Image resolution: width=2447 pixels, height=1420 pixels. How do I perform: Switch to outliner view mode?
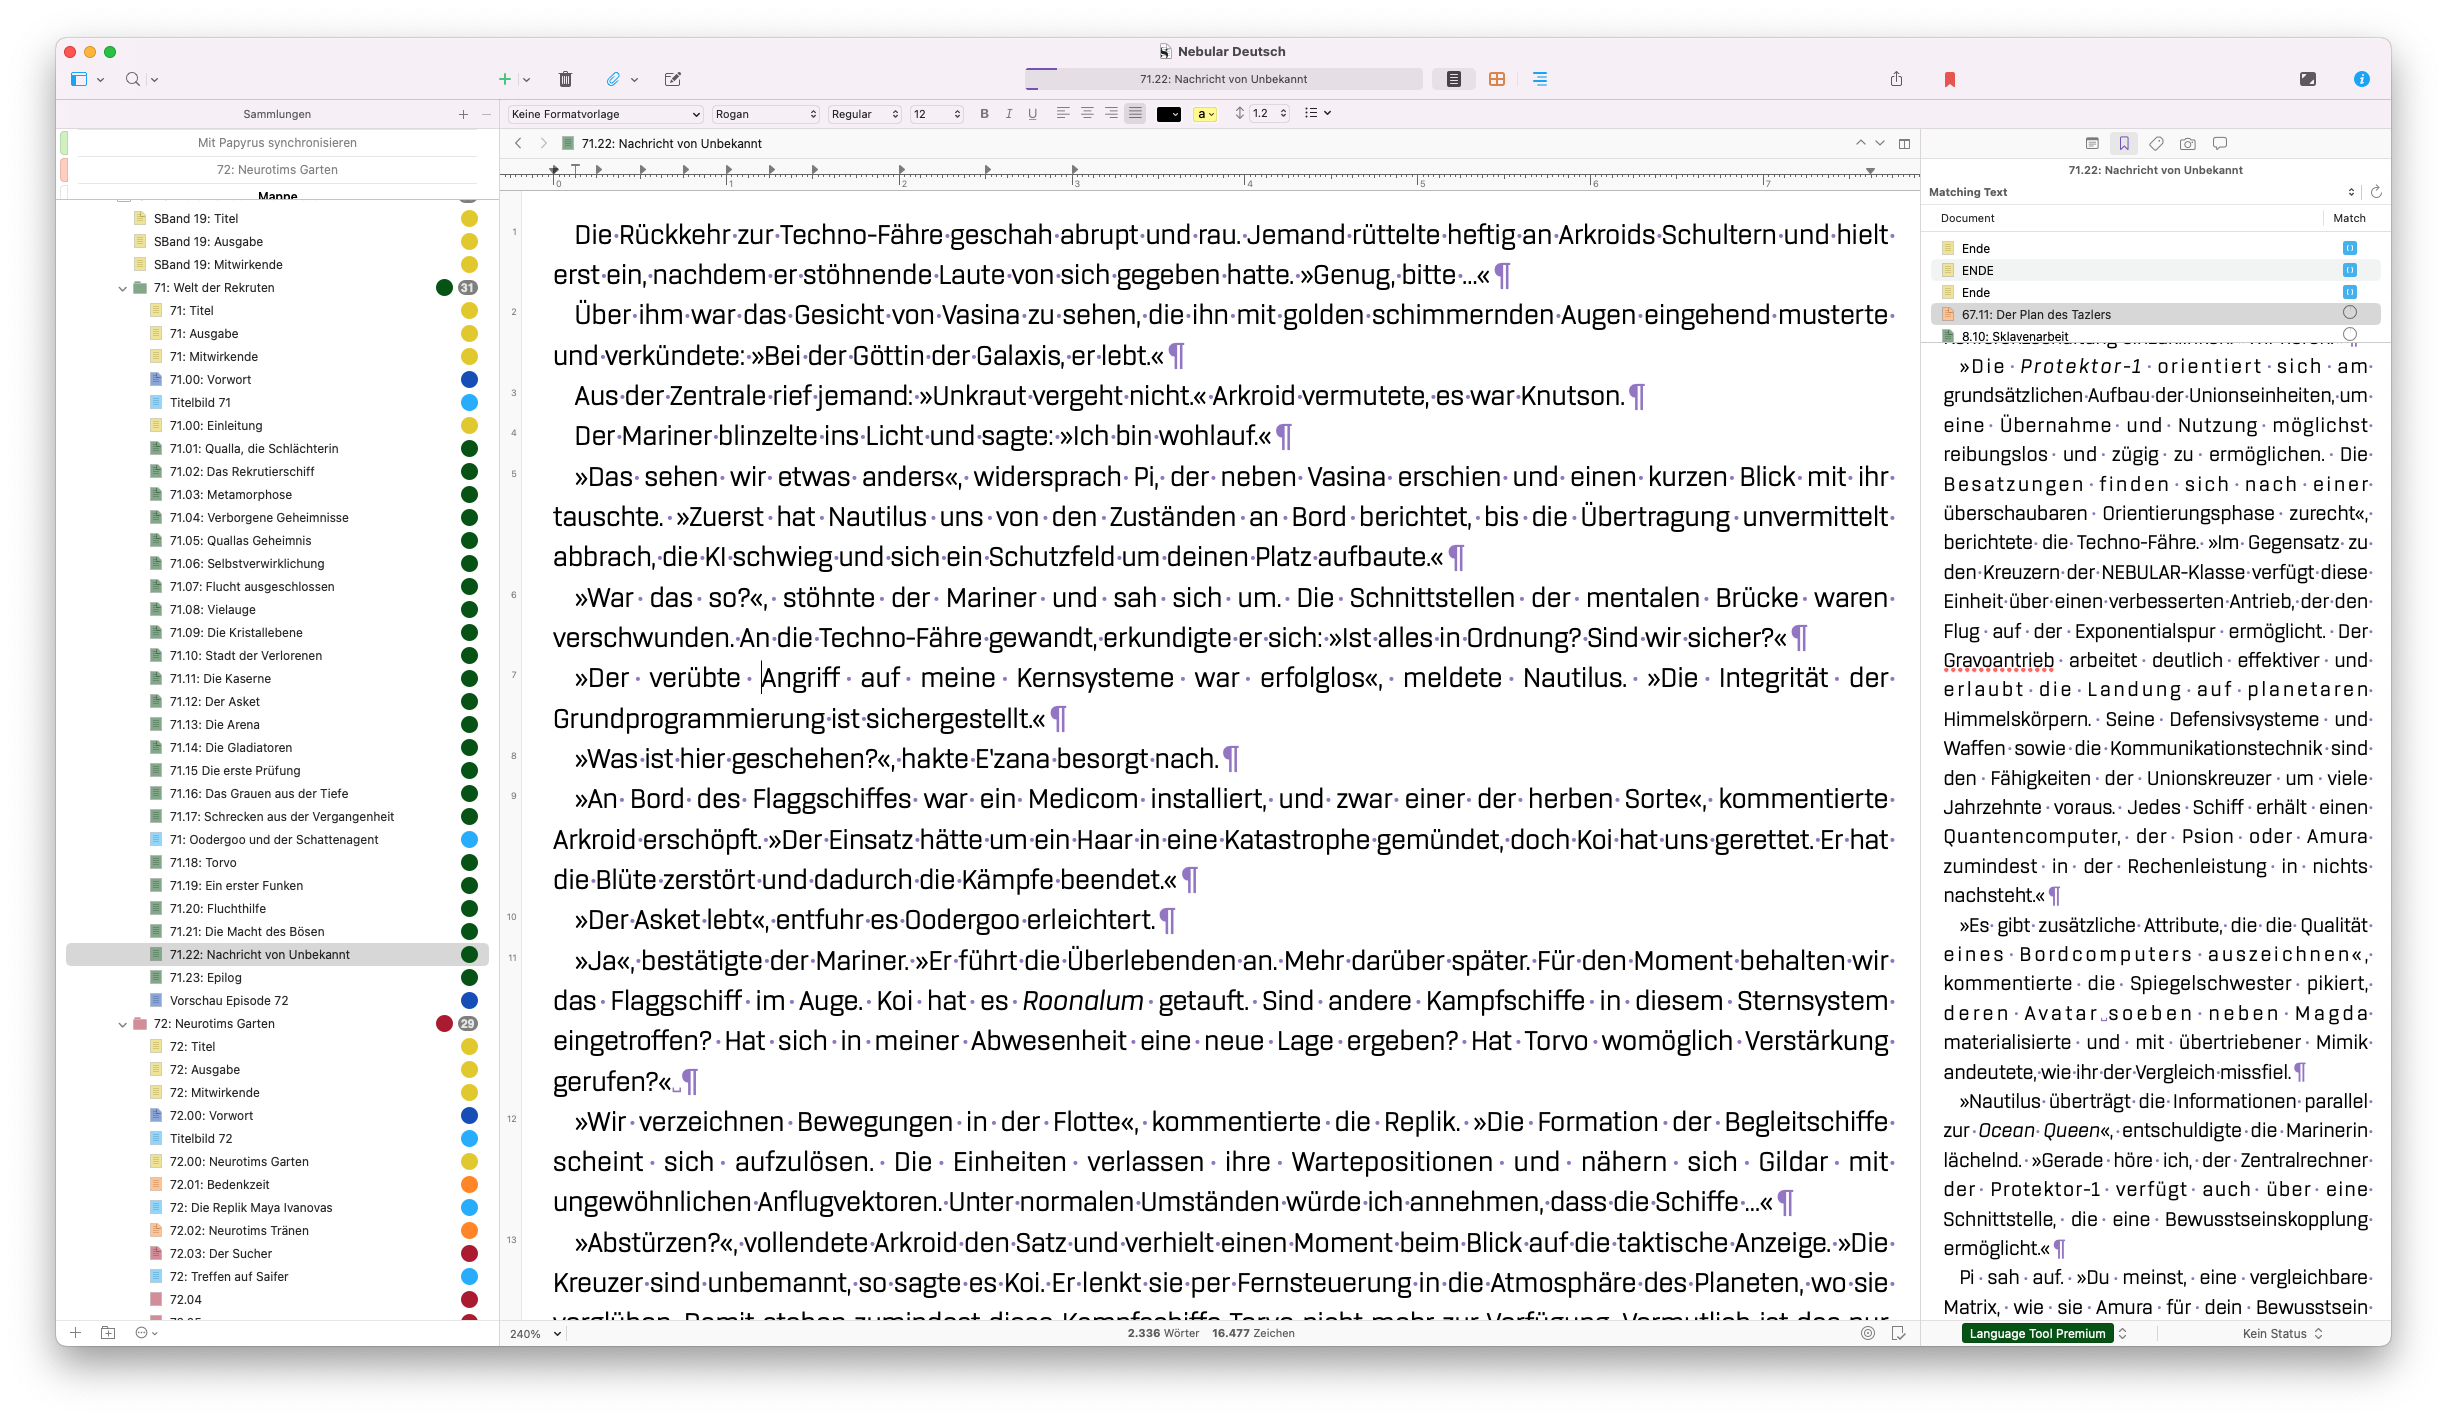coord(1540,79)
